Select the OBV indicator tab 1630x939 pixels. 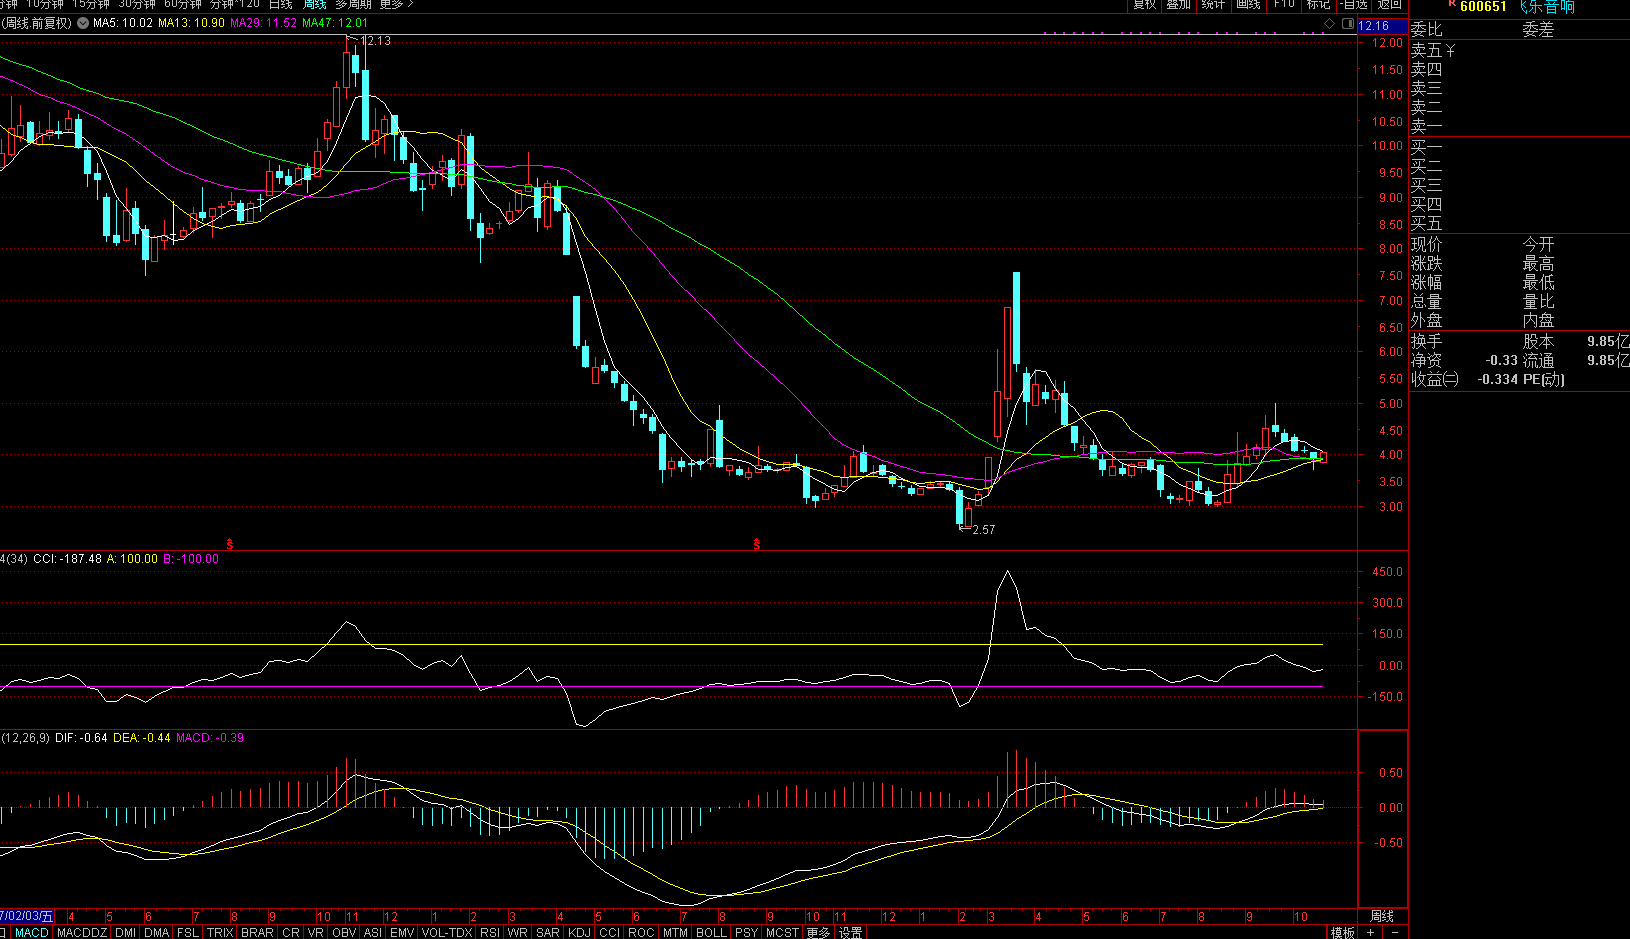343,932
